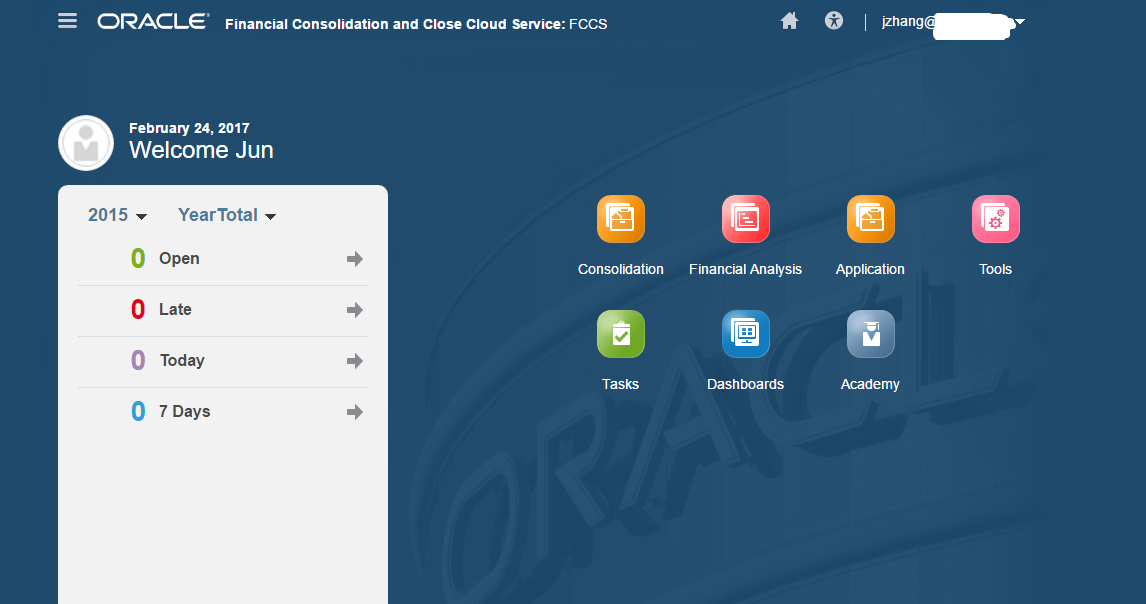Go to Home via house icon
The width and height of the screenshot is (1146, 604).
[x=789, y=21]
